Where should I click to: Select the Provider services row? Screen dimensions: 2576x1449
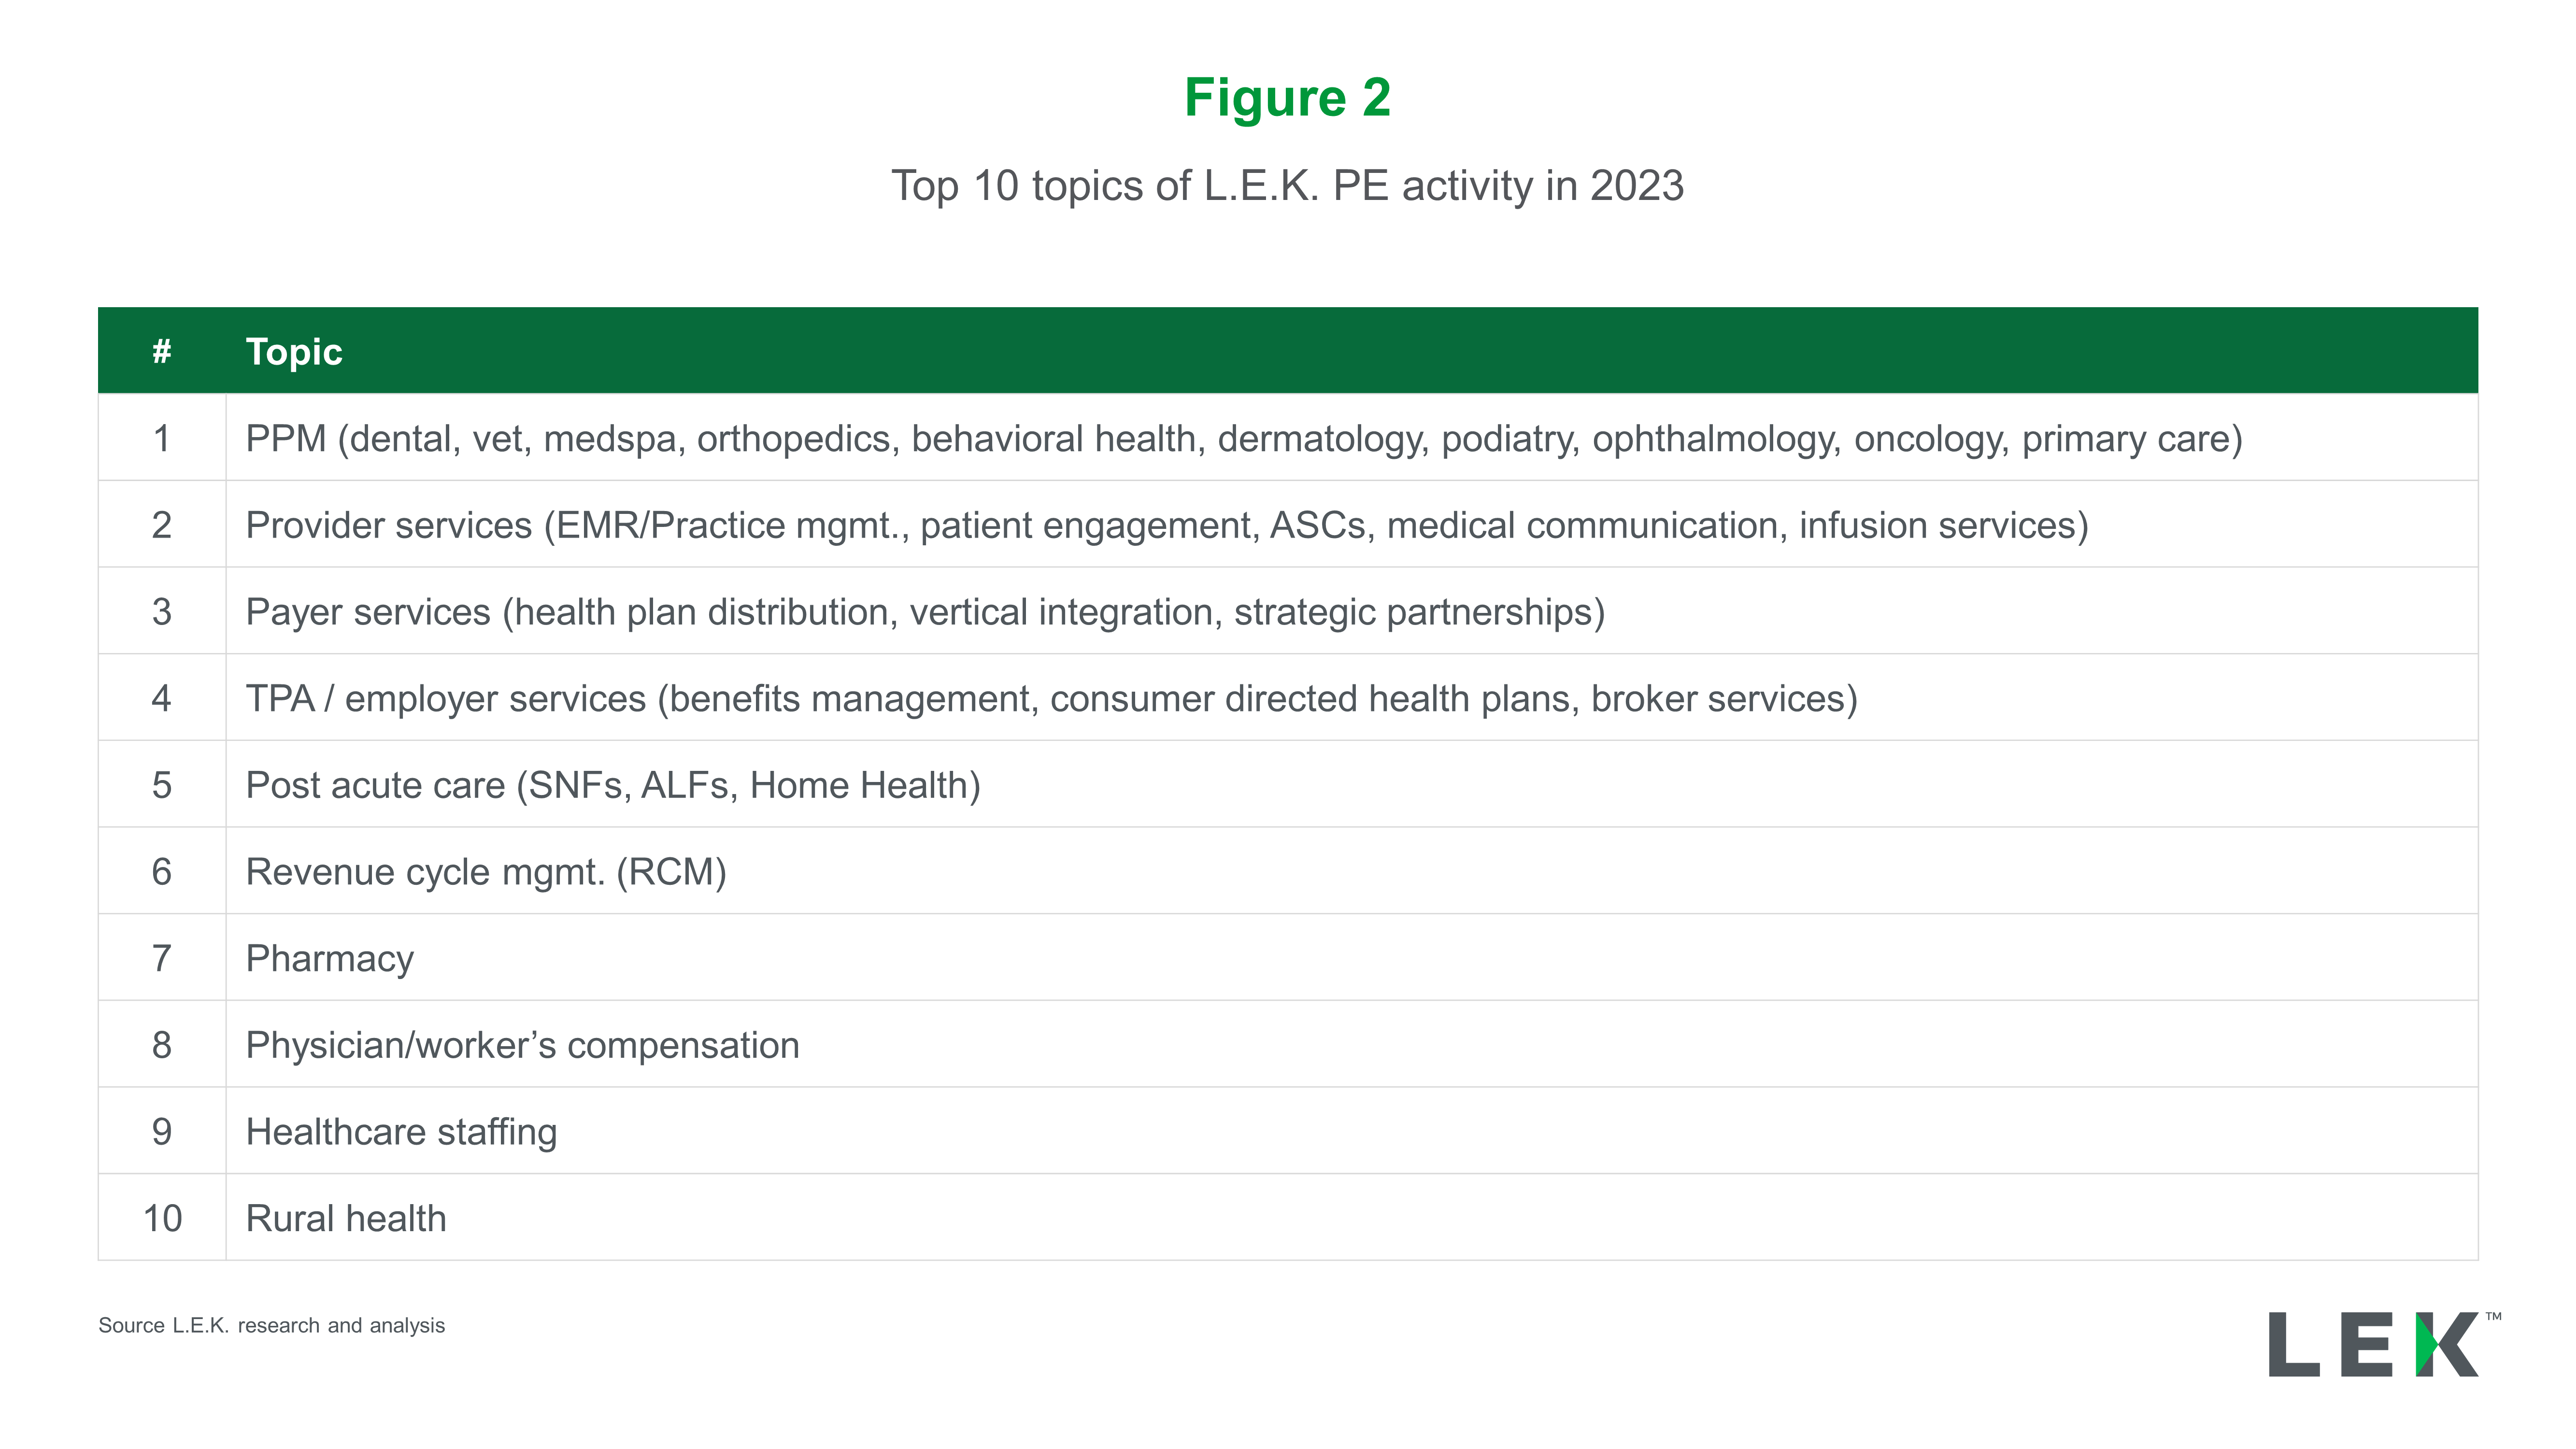click(1288, 525)
